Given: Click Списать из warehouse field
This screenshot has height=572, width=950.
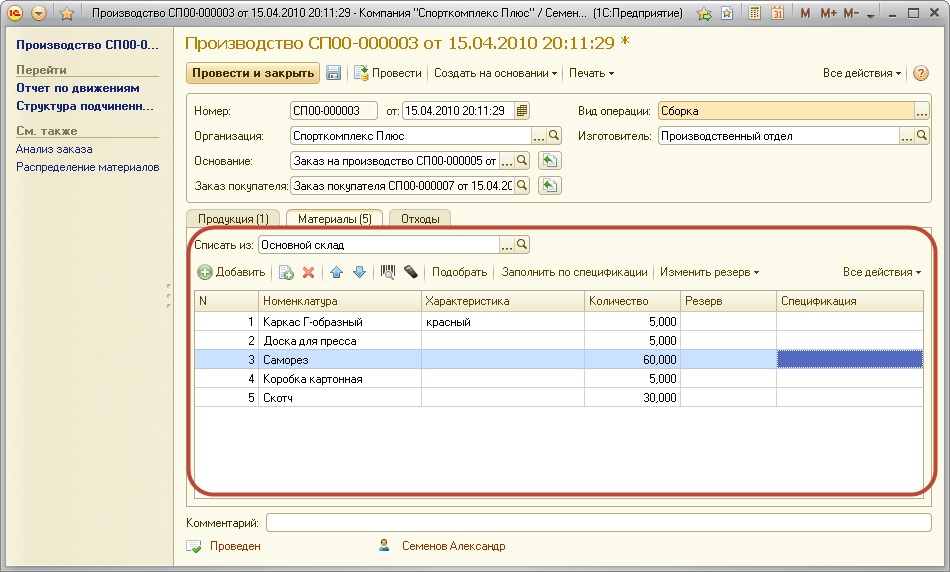Looking at the screenshot, I should point(379,245).
